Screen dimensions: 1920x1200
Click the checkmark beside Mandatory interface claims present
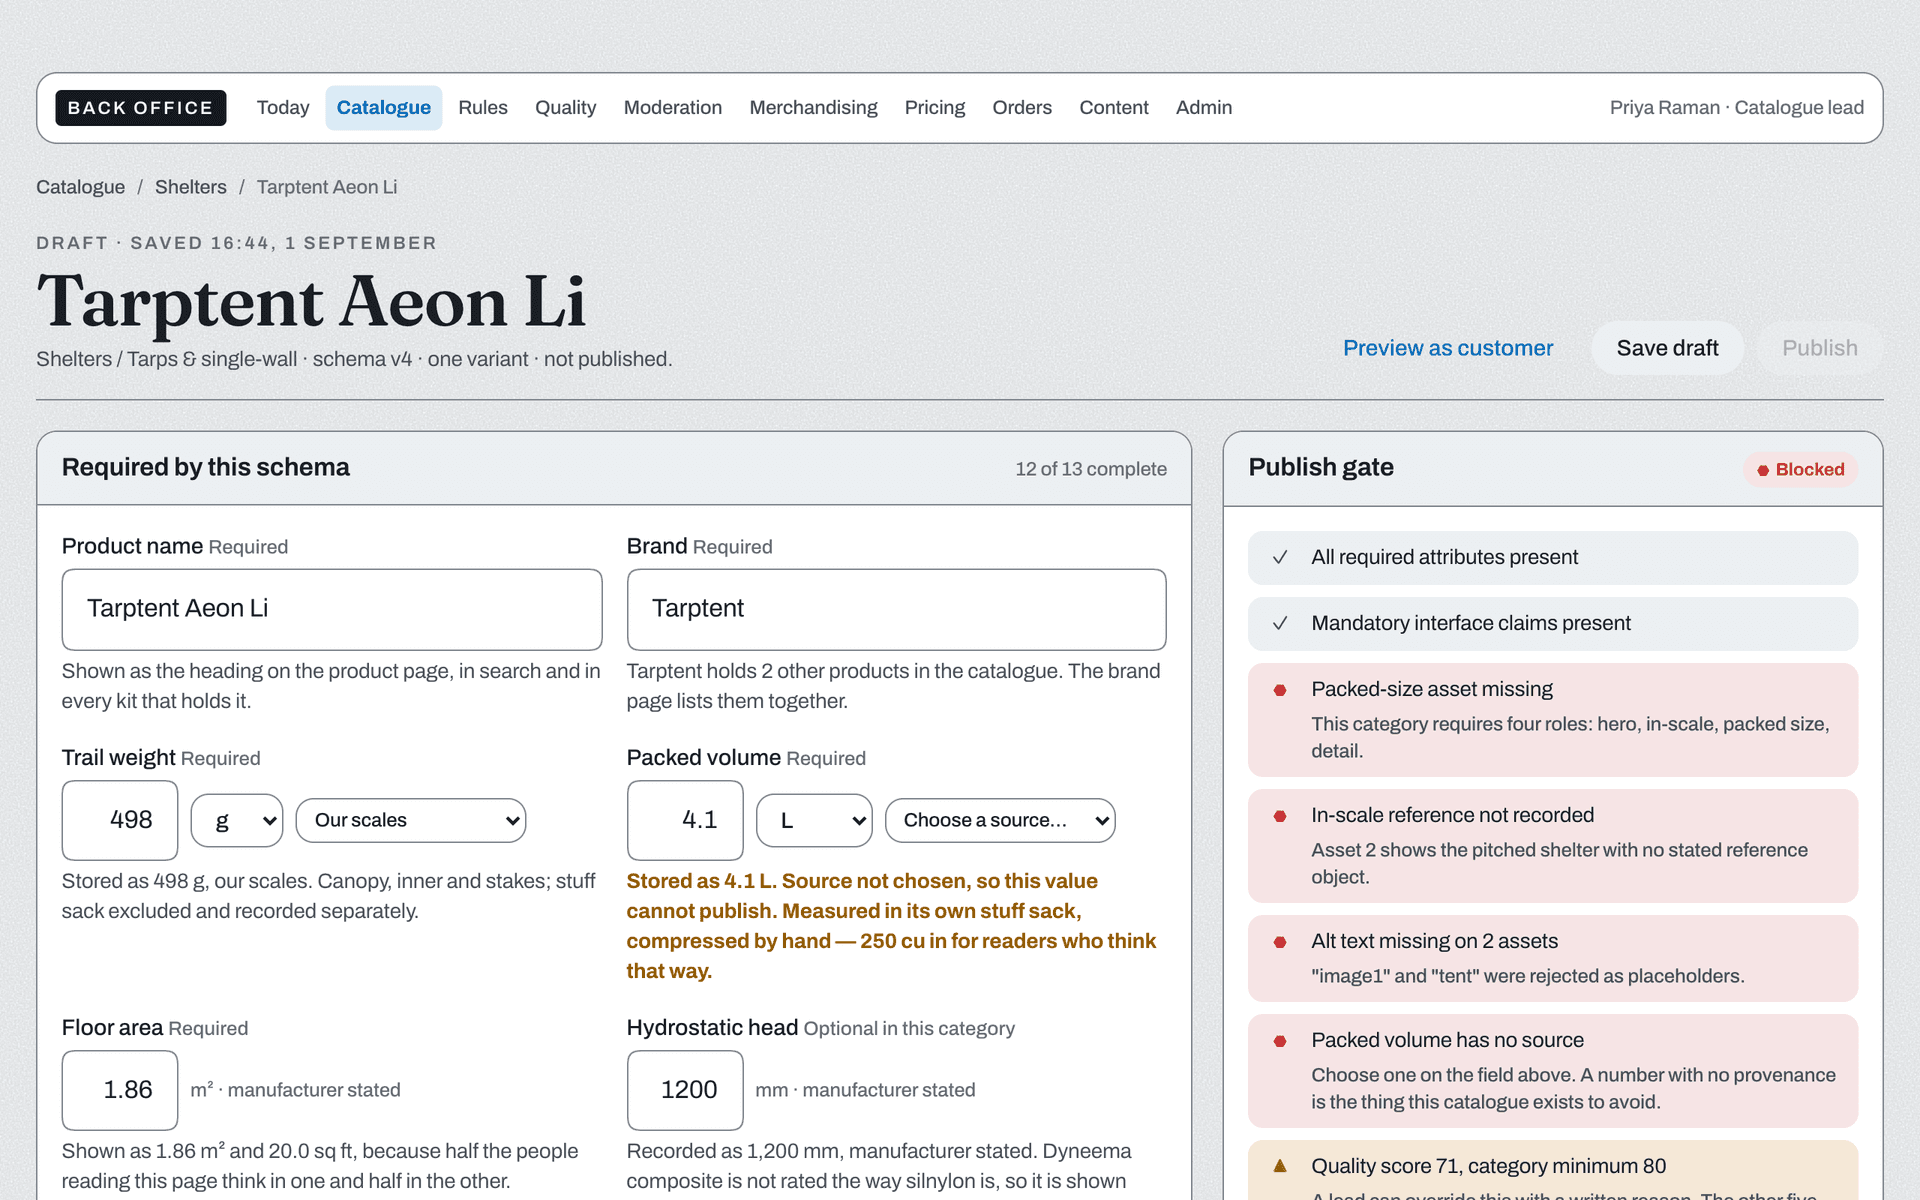coord(1279,623)
